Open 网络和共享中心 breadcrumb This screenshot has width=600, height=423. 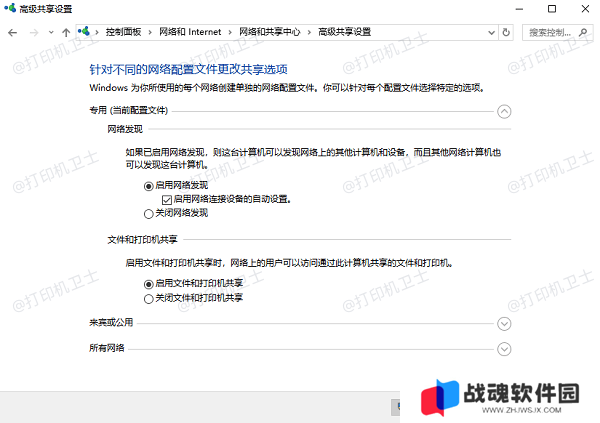coord(269,32)
